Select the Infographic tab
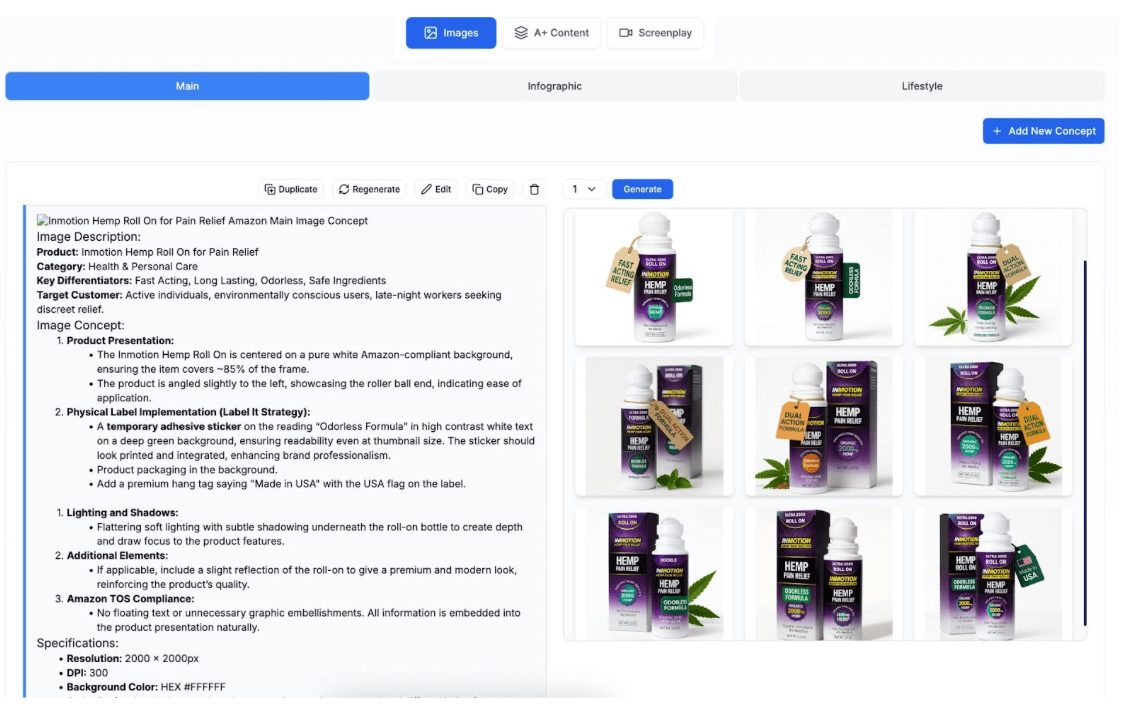 click(554, 86)
